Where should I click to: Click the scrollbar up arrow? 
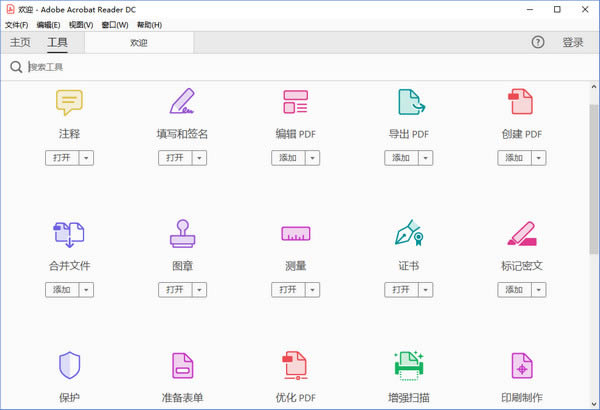coord(594,87)
